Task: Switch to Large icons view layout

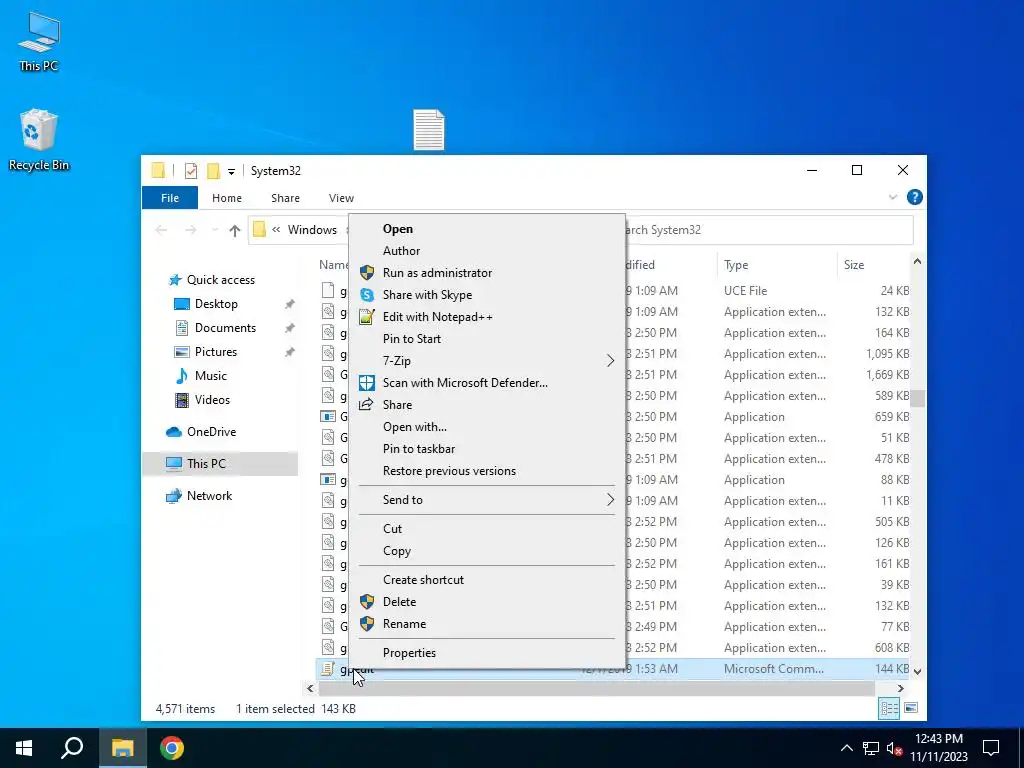Action: 911,709
